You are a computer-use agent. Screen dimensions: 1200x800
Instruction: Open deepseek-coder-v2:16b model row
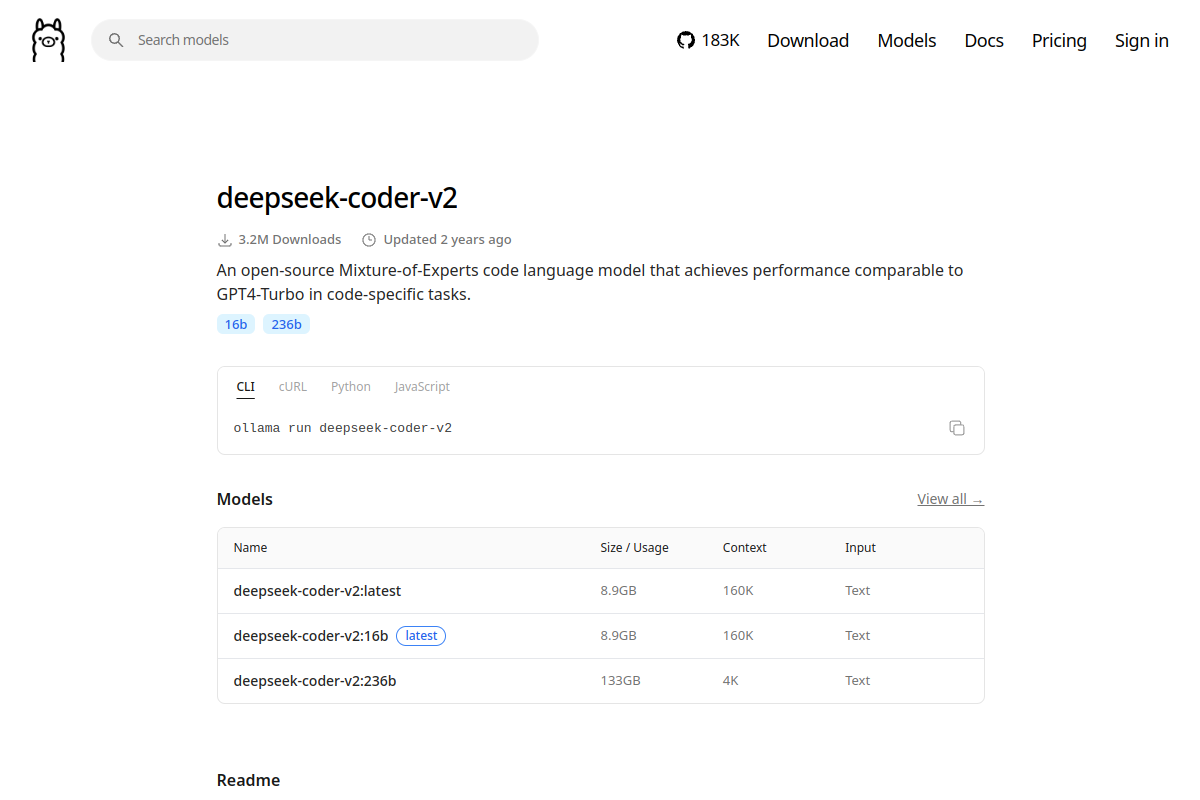tap(600, 636)
